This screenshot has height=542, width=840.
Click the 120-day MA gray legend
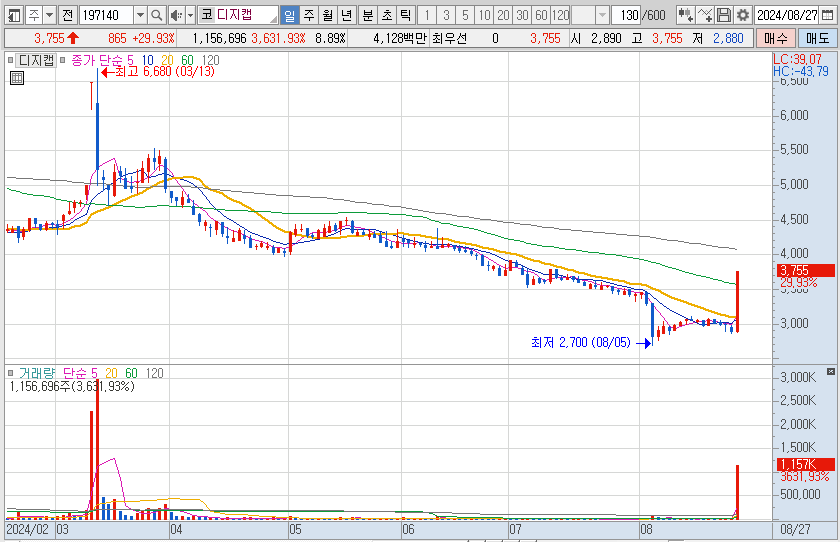211,60
